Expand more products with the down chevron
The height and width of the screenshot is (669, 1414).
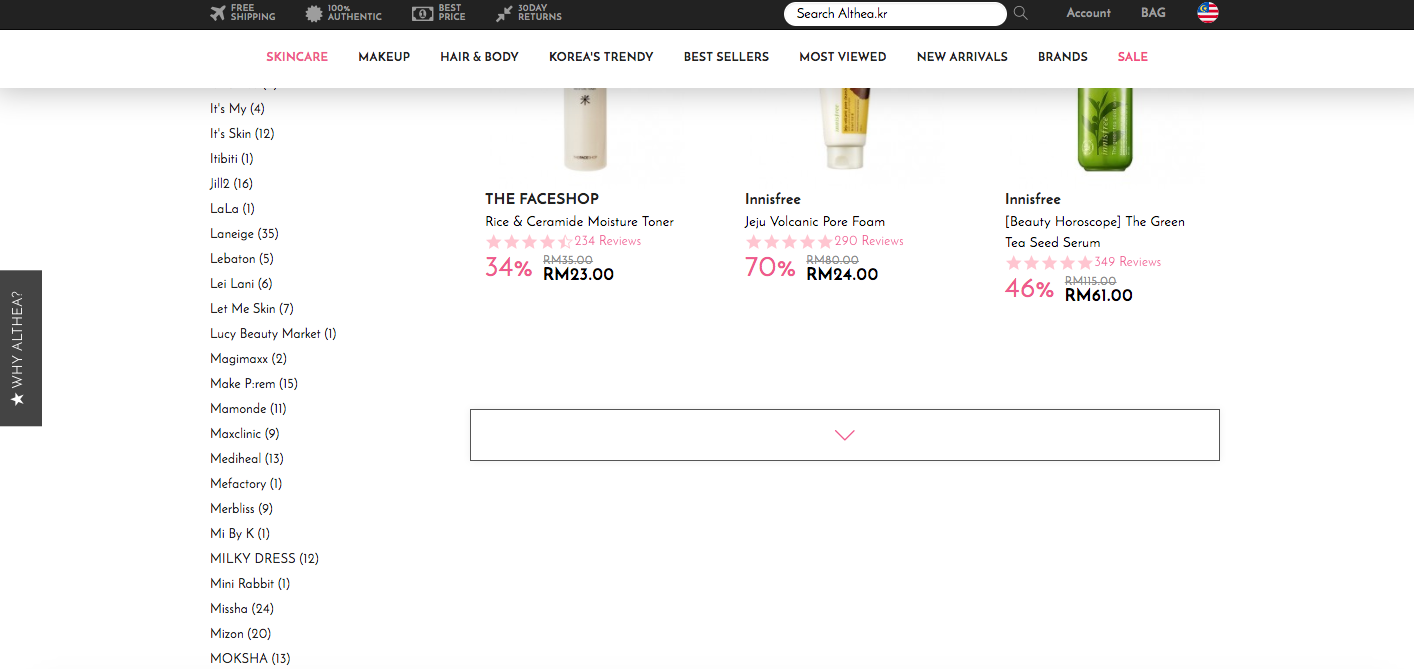point(845,435)
